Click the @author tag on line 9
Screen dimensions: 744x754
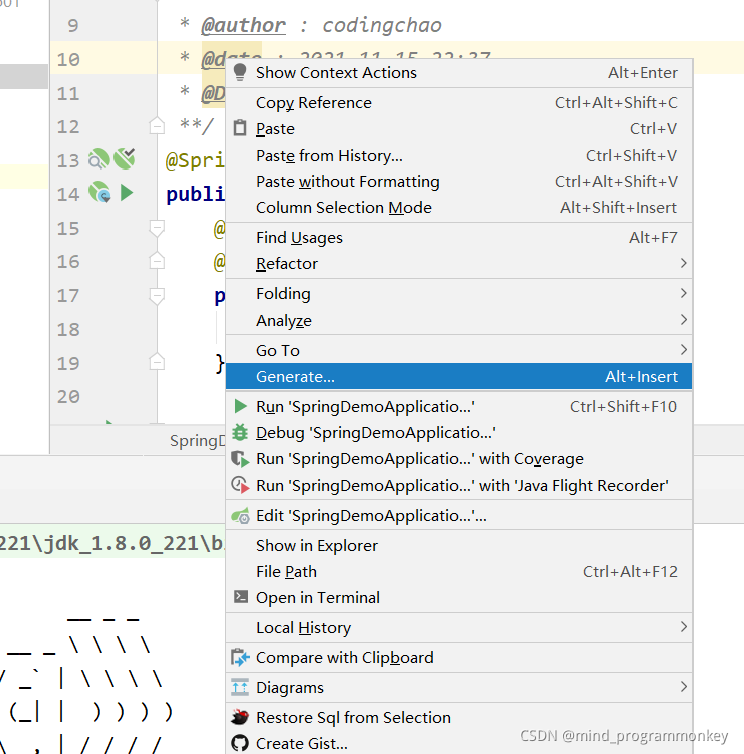point(243,25)
